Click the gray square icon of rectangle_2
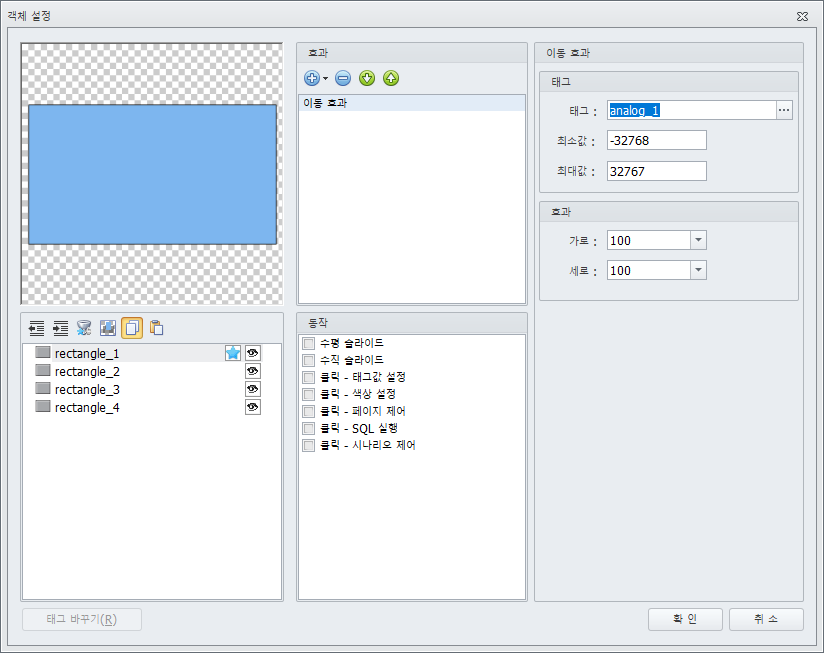 43,370
